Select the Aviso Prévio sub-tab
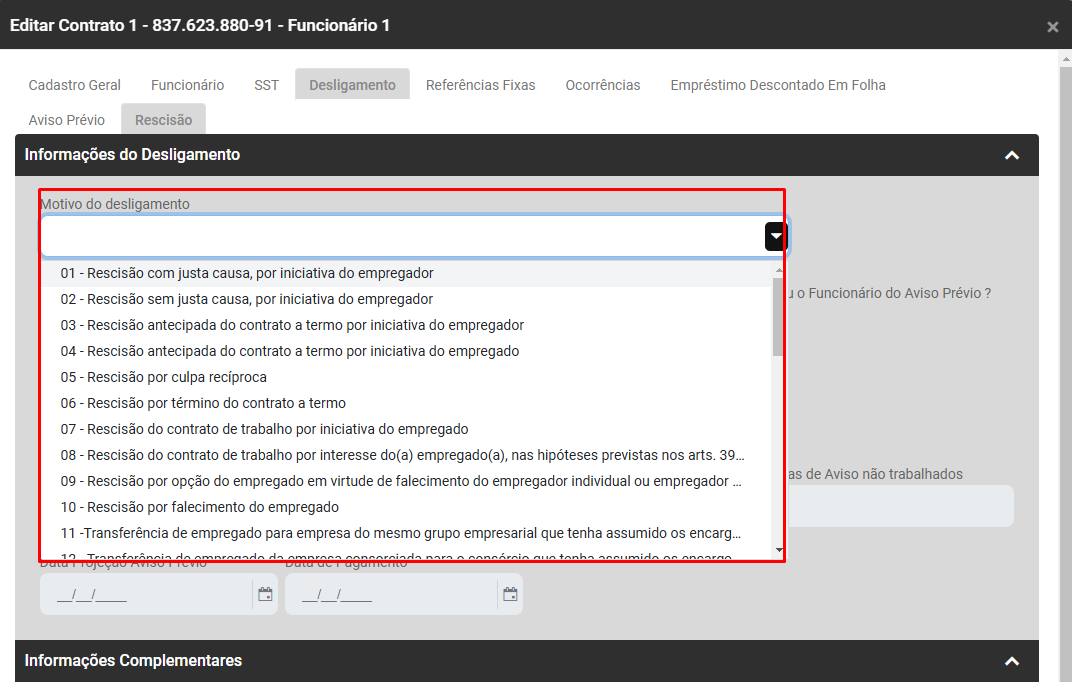 coord(67,120)
